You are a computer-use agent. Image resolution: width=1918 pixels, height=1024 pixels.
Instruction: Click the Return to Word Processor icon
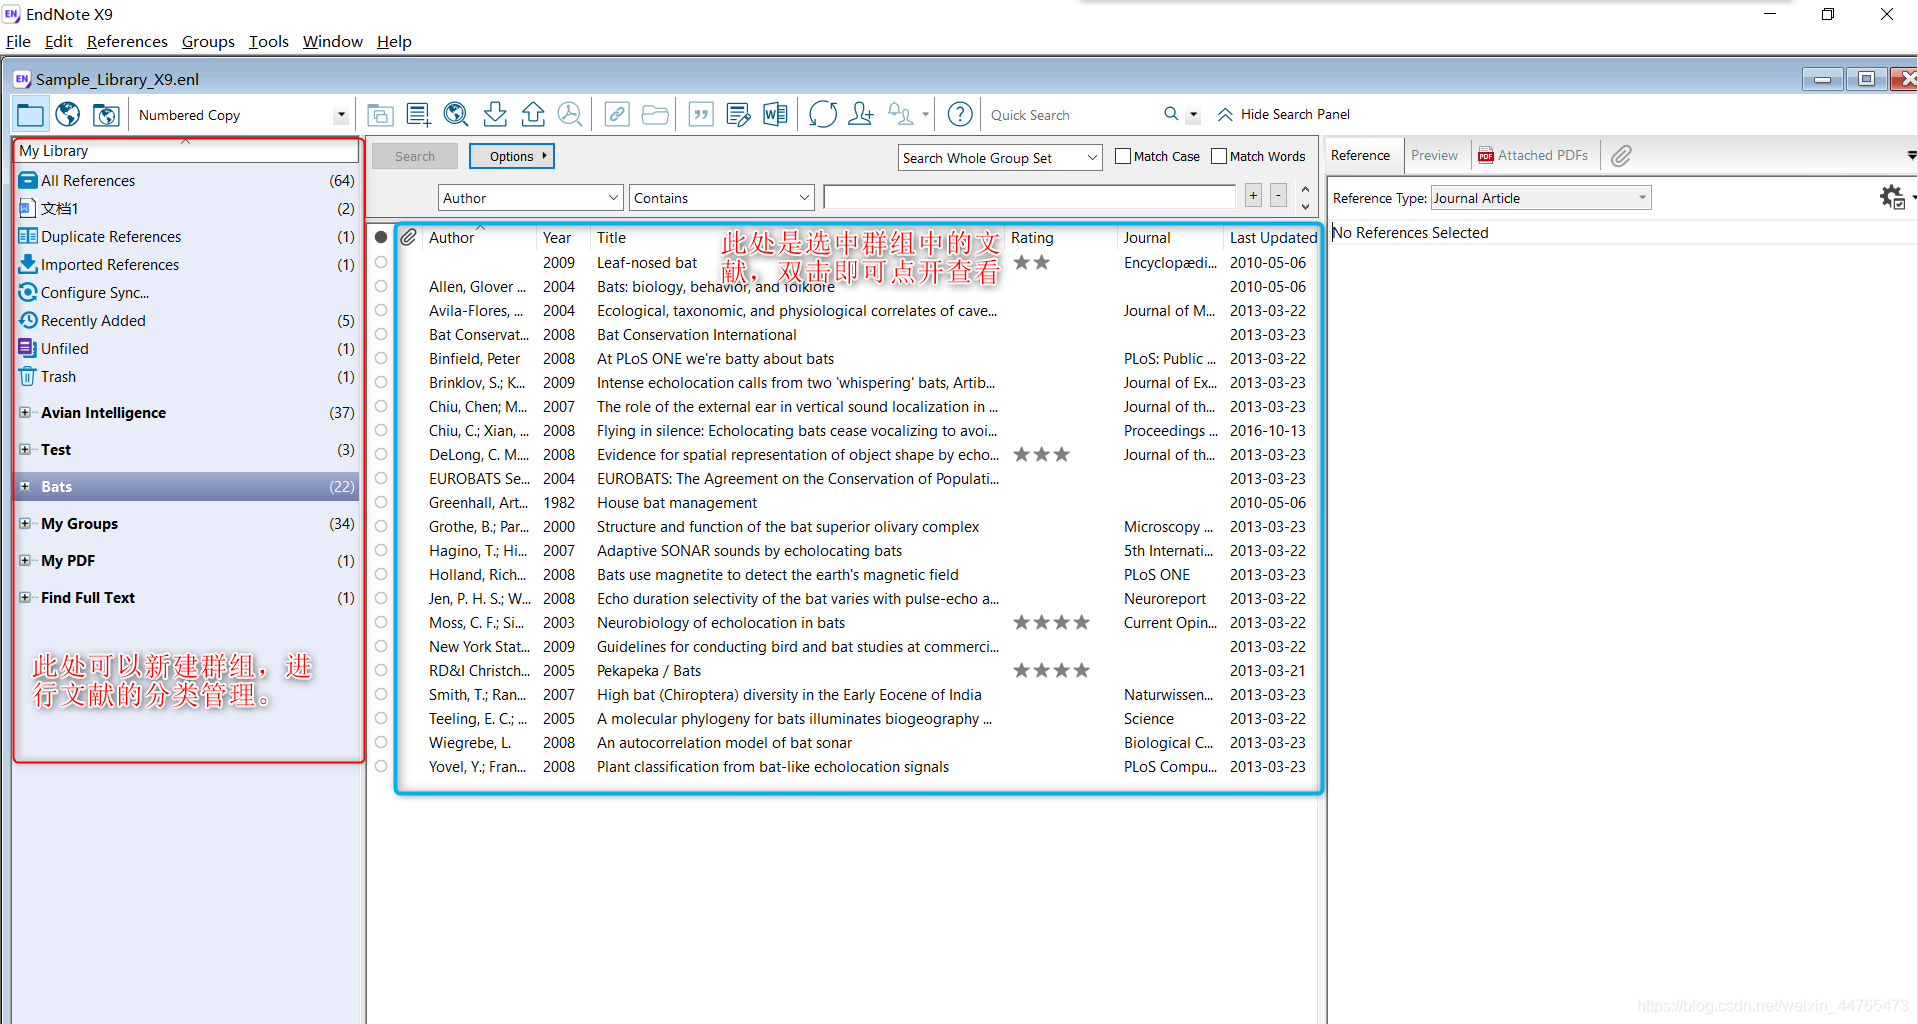tap(775, 115)
